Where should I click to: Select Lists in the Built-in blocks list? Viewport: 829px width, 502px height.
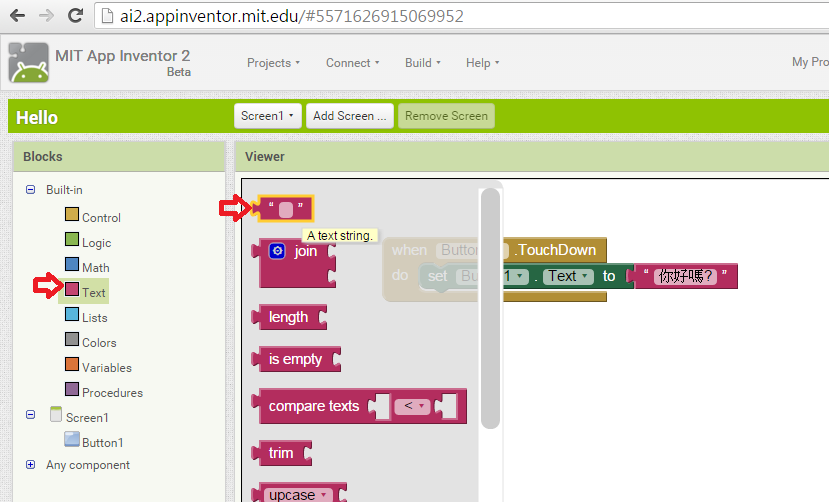(x=95, y=318)
